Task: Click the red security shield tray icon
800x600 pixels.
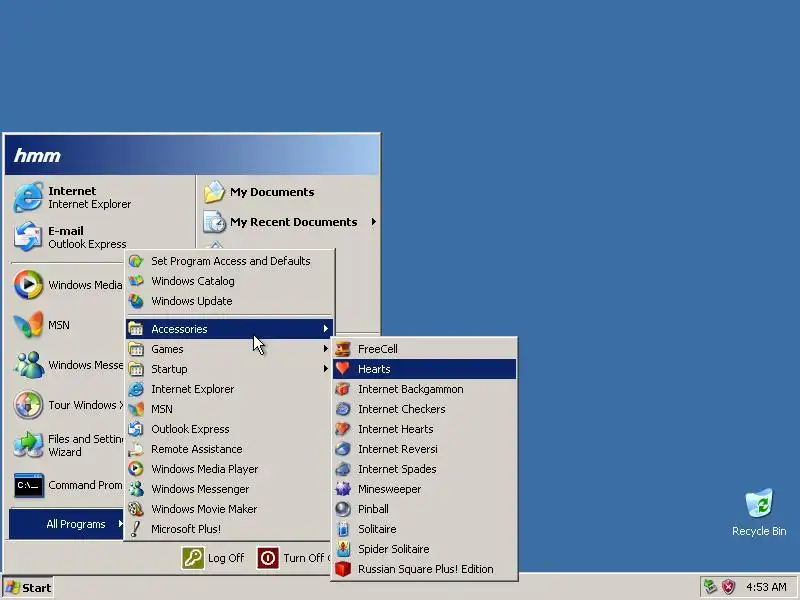Action: (x=729, y=587)
